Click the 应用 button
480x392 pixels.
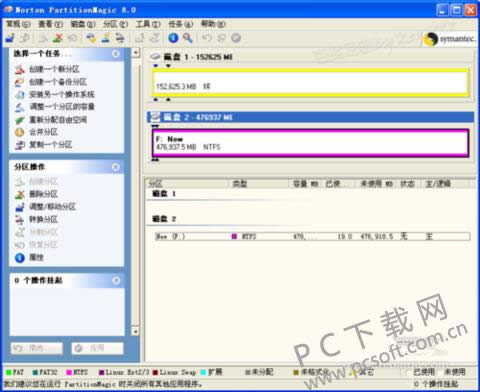(97, 348)
